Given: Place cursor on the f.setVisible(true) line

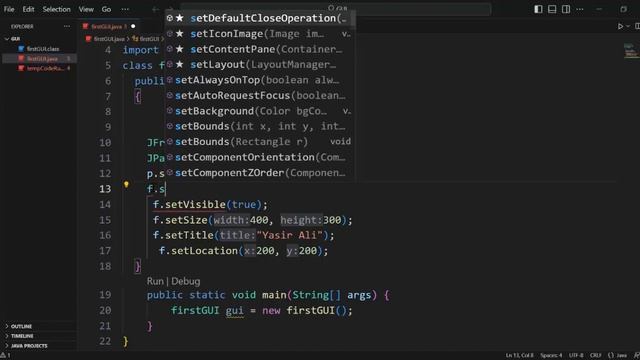Looking at the screenshot, I should tap(210, 204).
